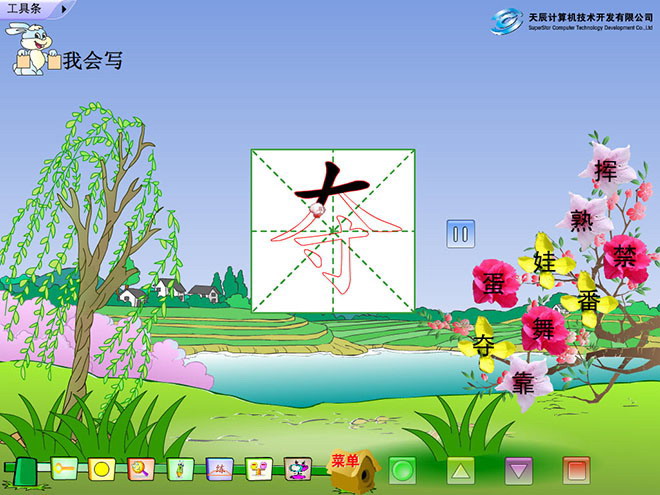Choose the 蛋 character on red flower

click(x=495, y=283)
